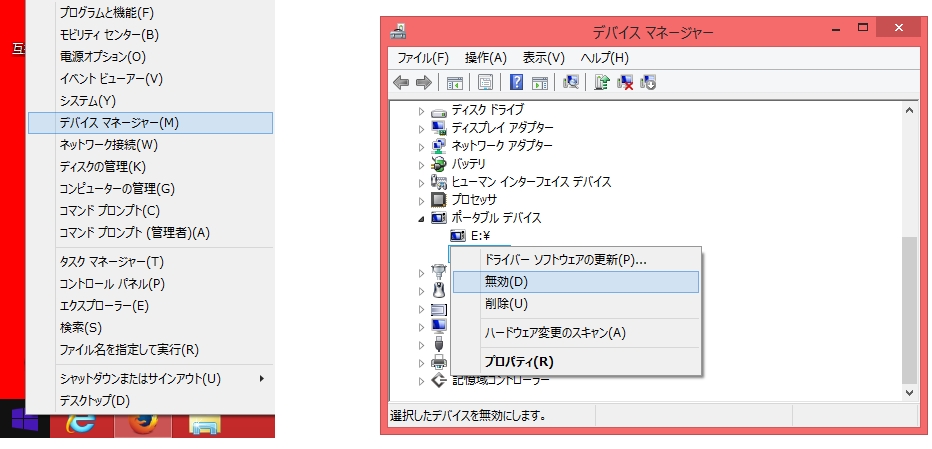The image size is (932, 449).
Task: Click the プロセッサ processor chip icon
Action: (439, 200)
